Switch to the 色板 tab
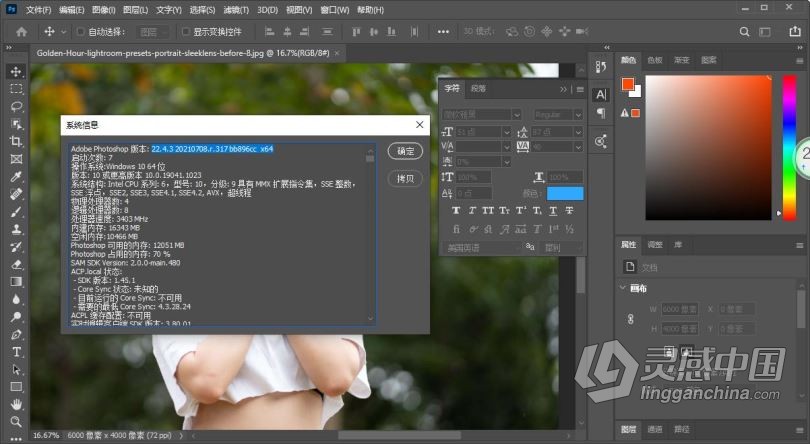Screen dimensions: 810x444 655,60
